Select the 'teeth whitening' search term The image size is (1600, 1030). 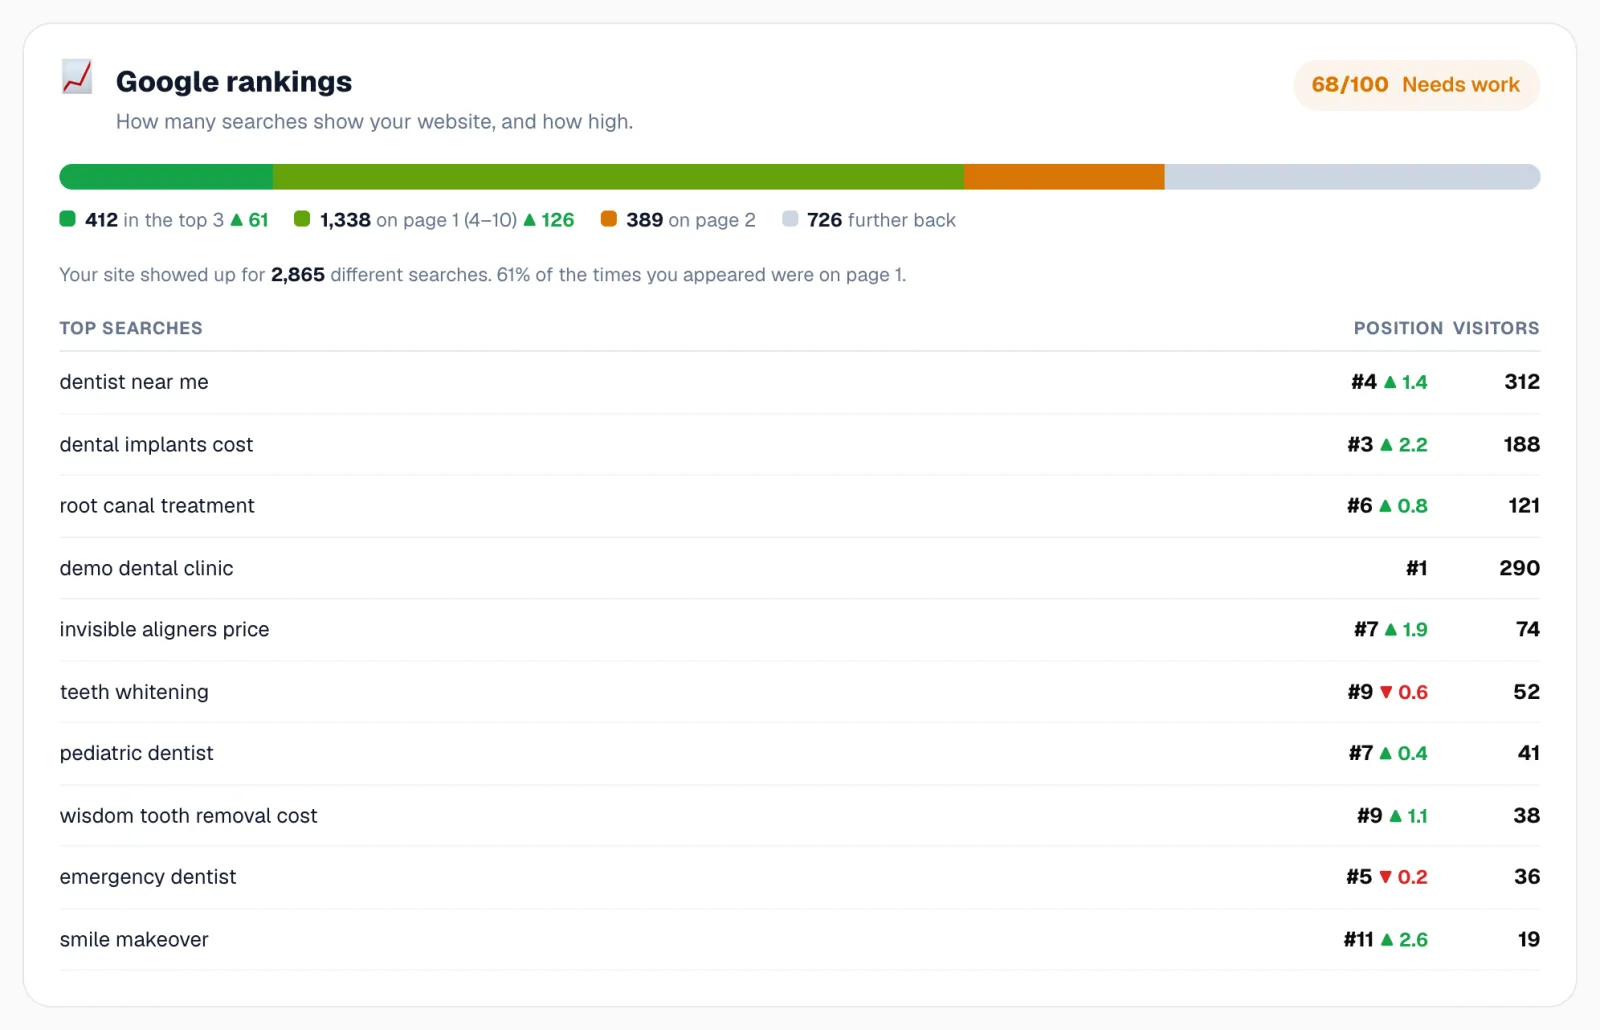click(x=134, y=692)
